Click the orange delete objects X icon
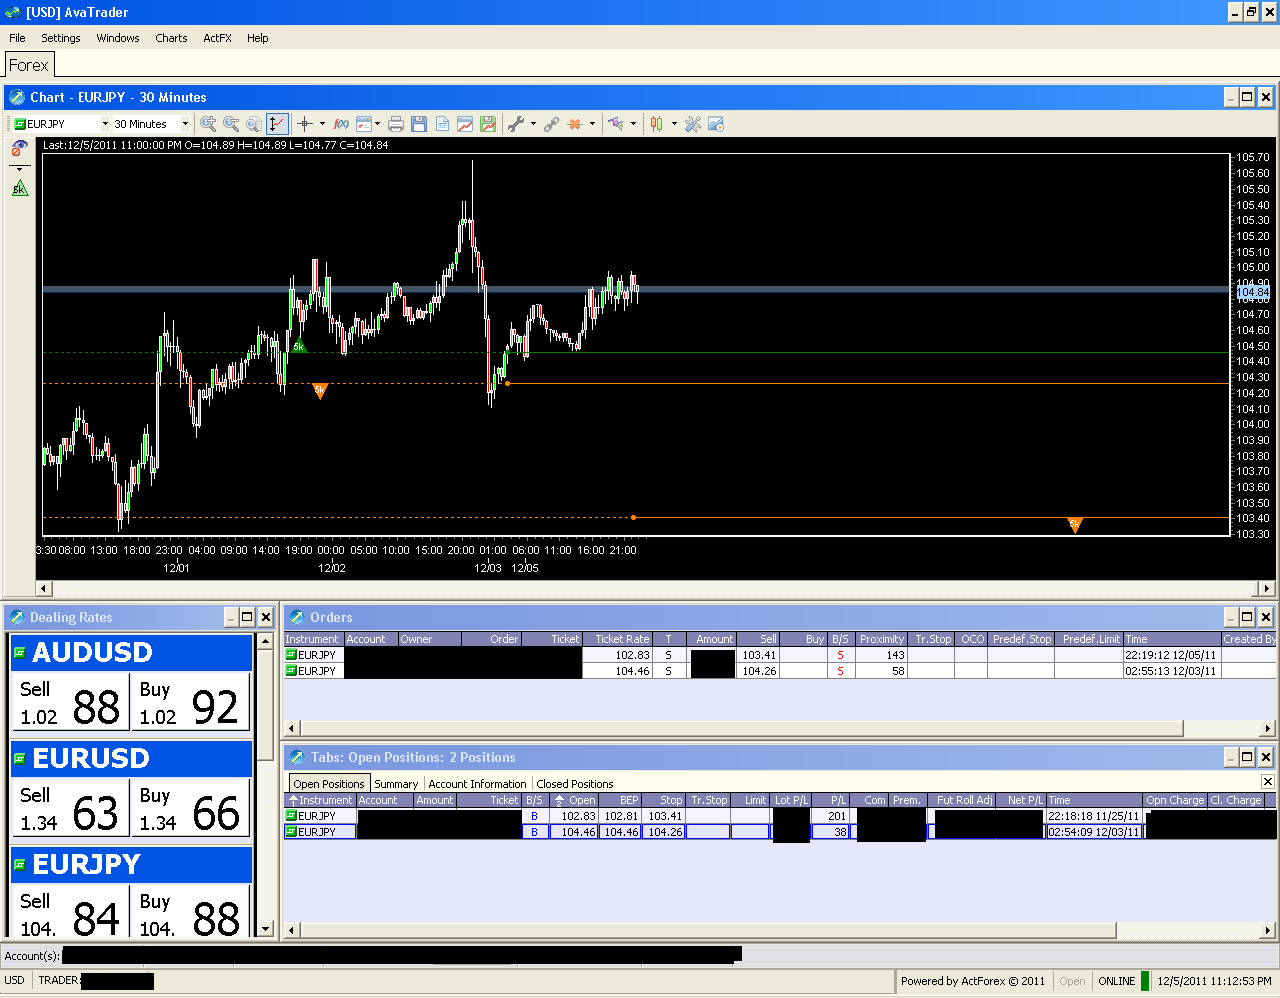 575,124
